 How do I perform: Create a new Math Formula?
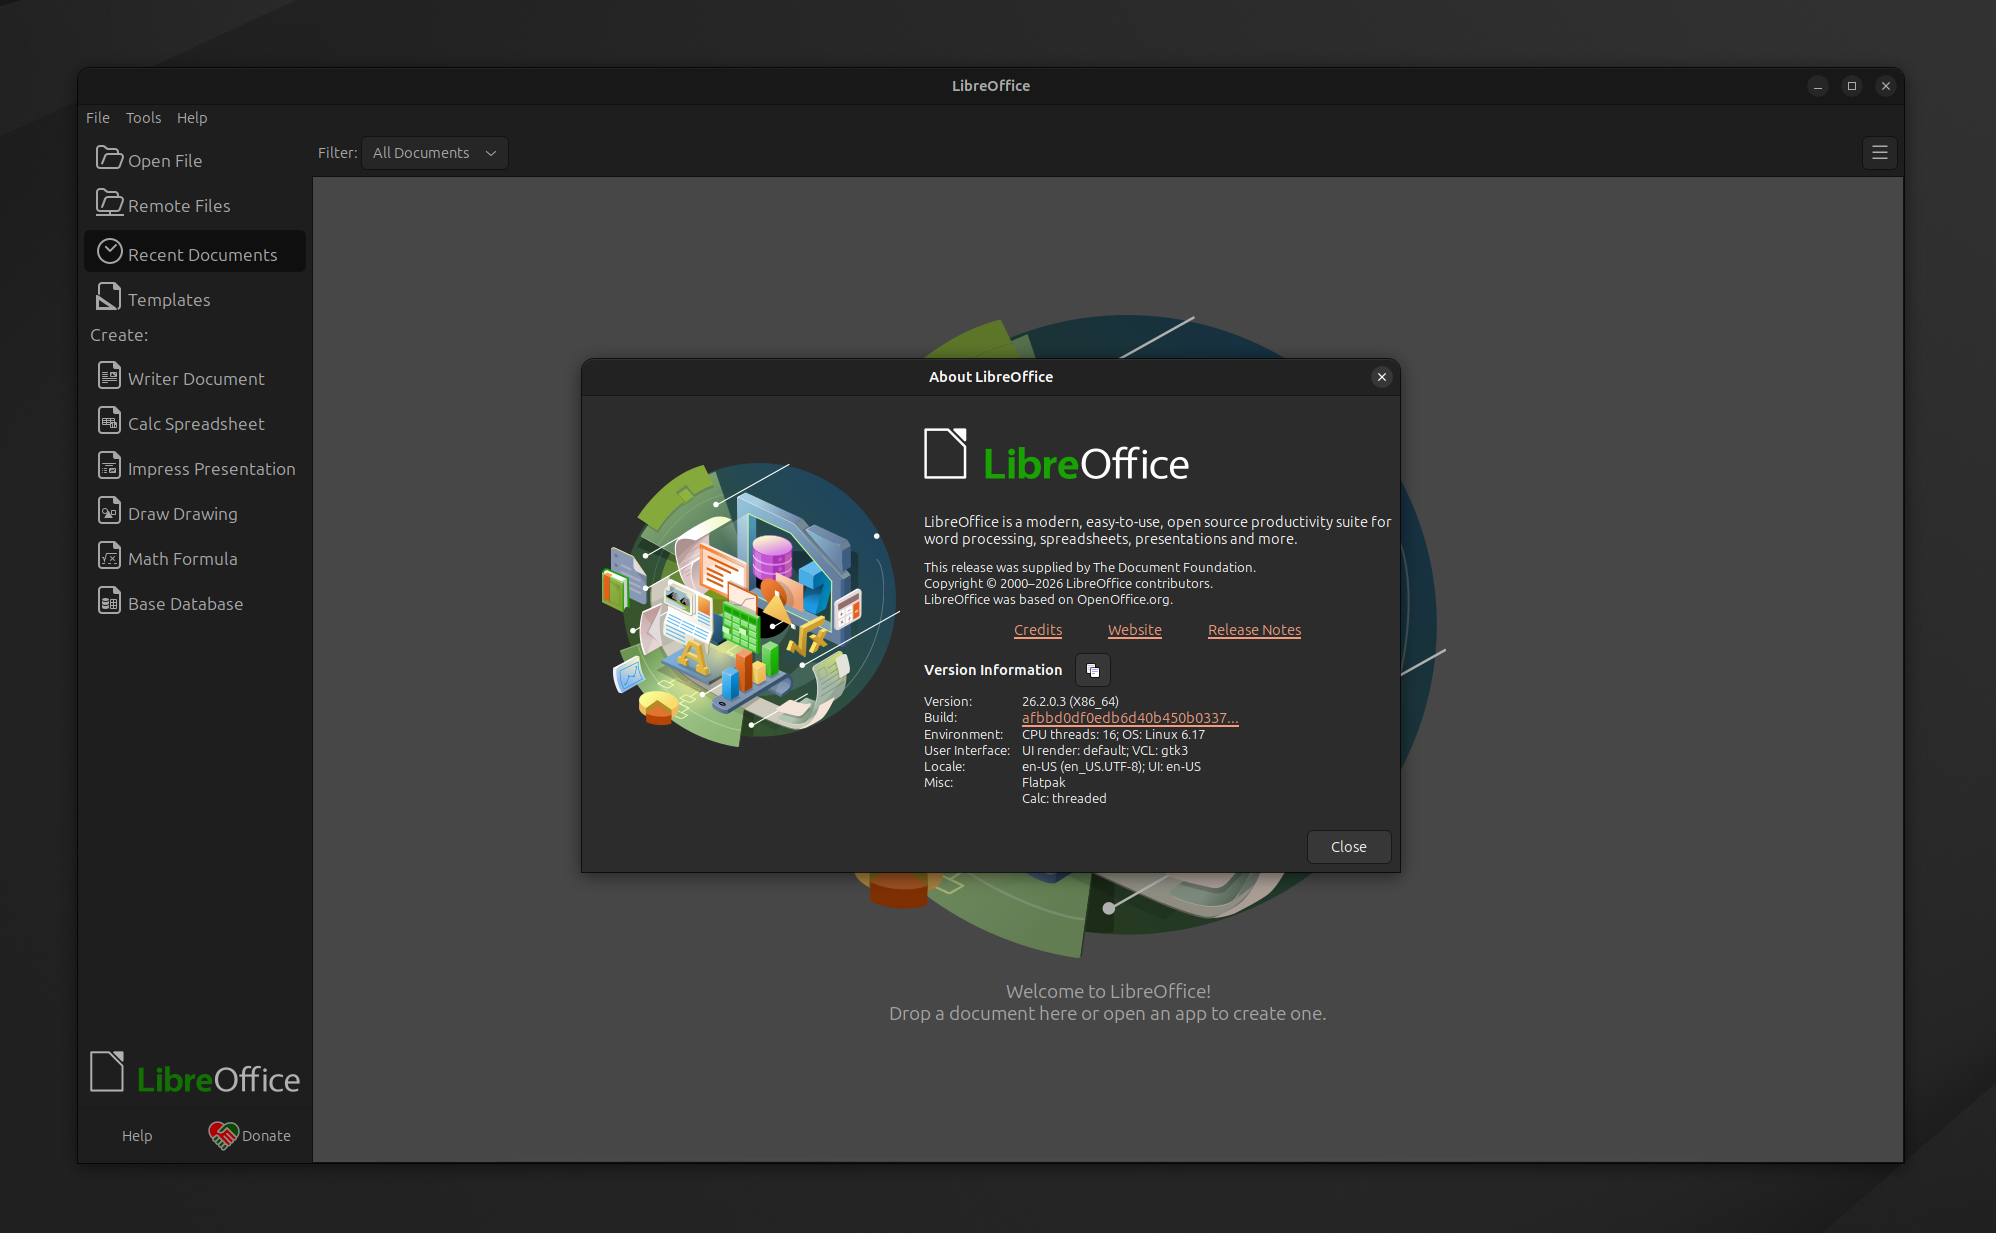click(182, 557)
